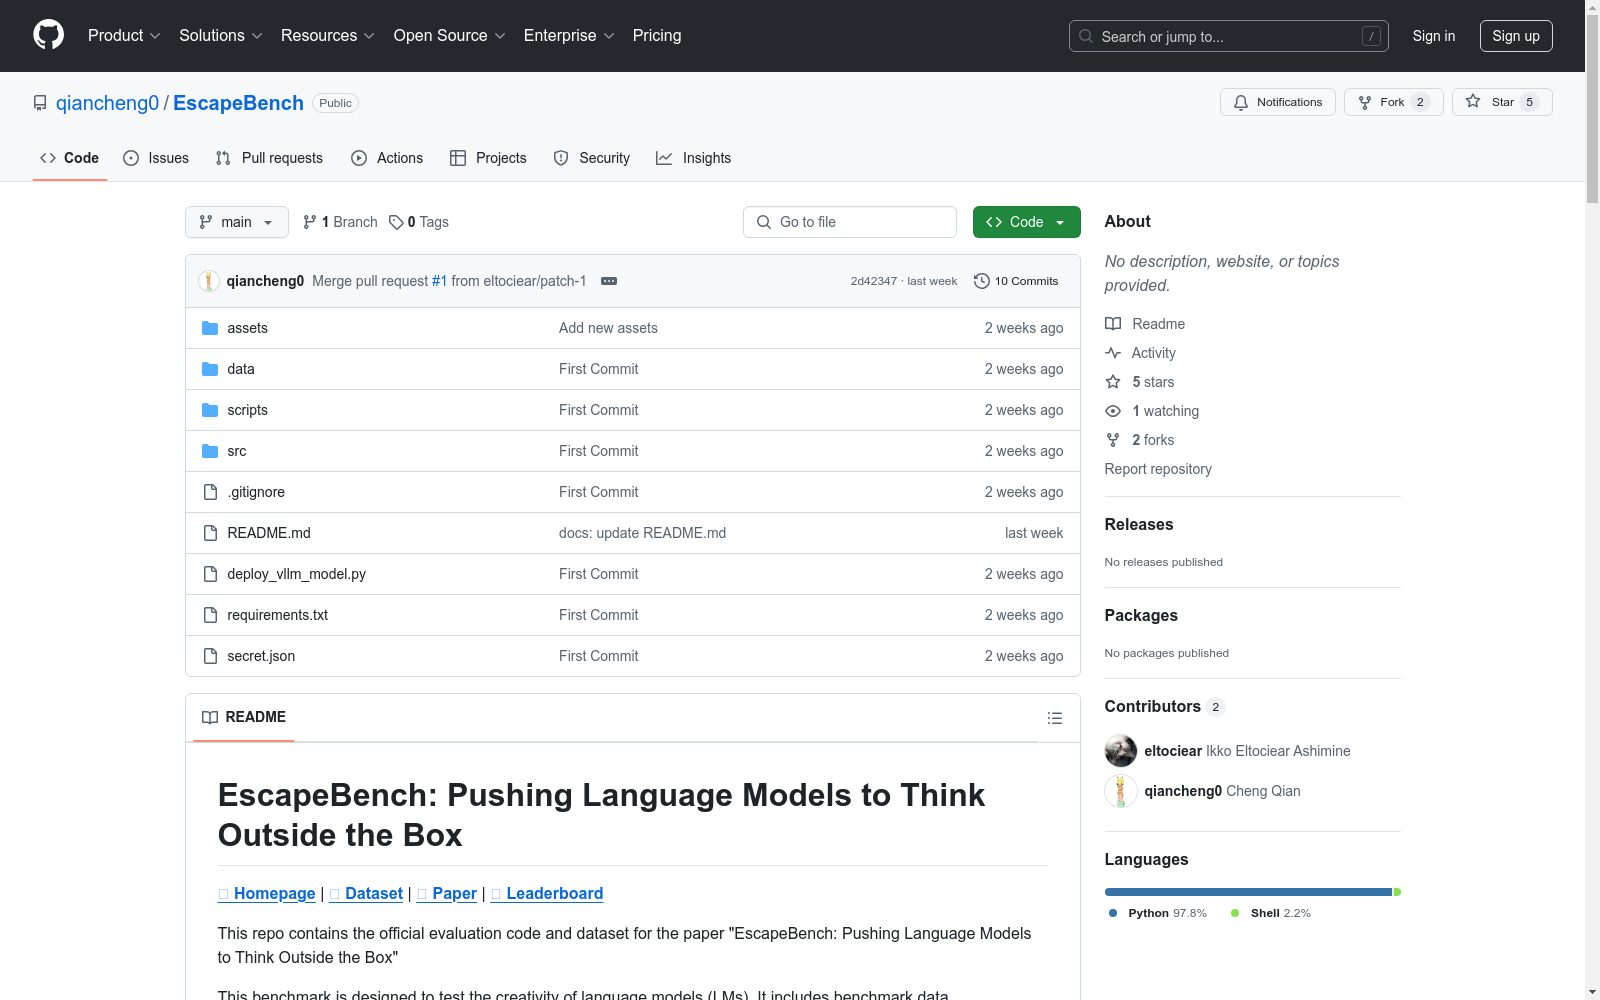This screenshot has height=1000, width=1600.
Task: Open the data folder
Action: pos(241,369)
